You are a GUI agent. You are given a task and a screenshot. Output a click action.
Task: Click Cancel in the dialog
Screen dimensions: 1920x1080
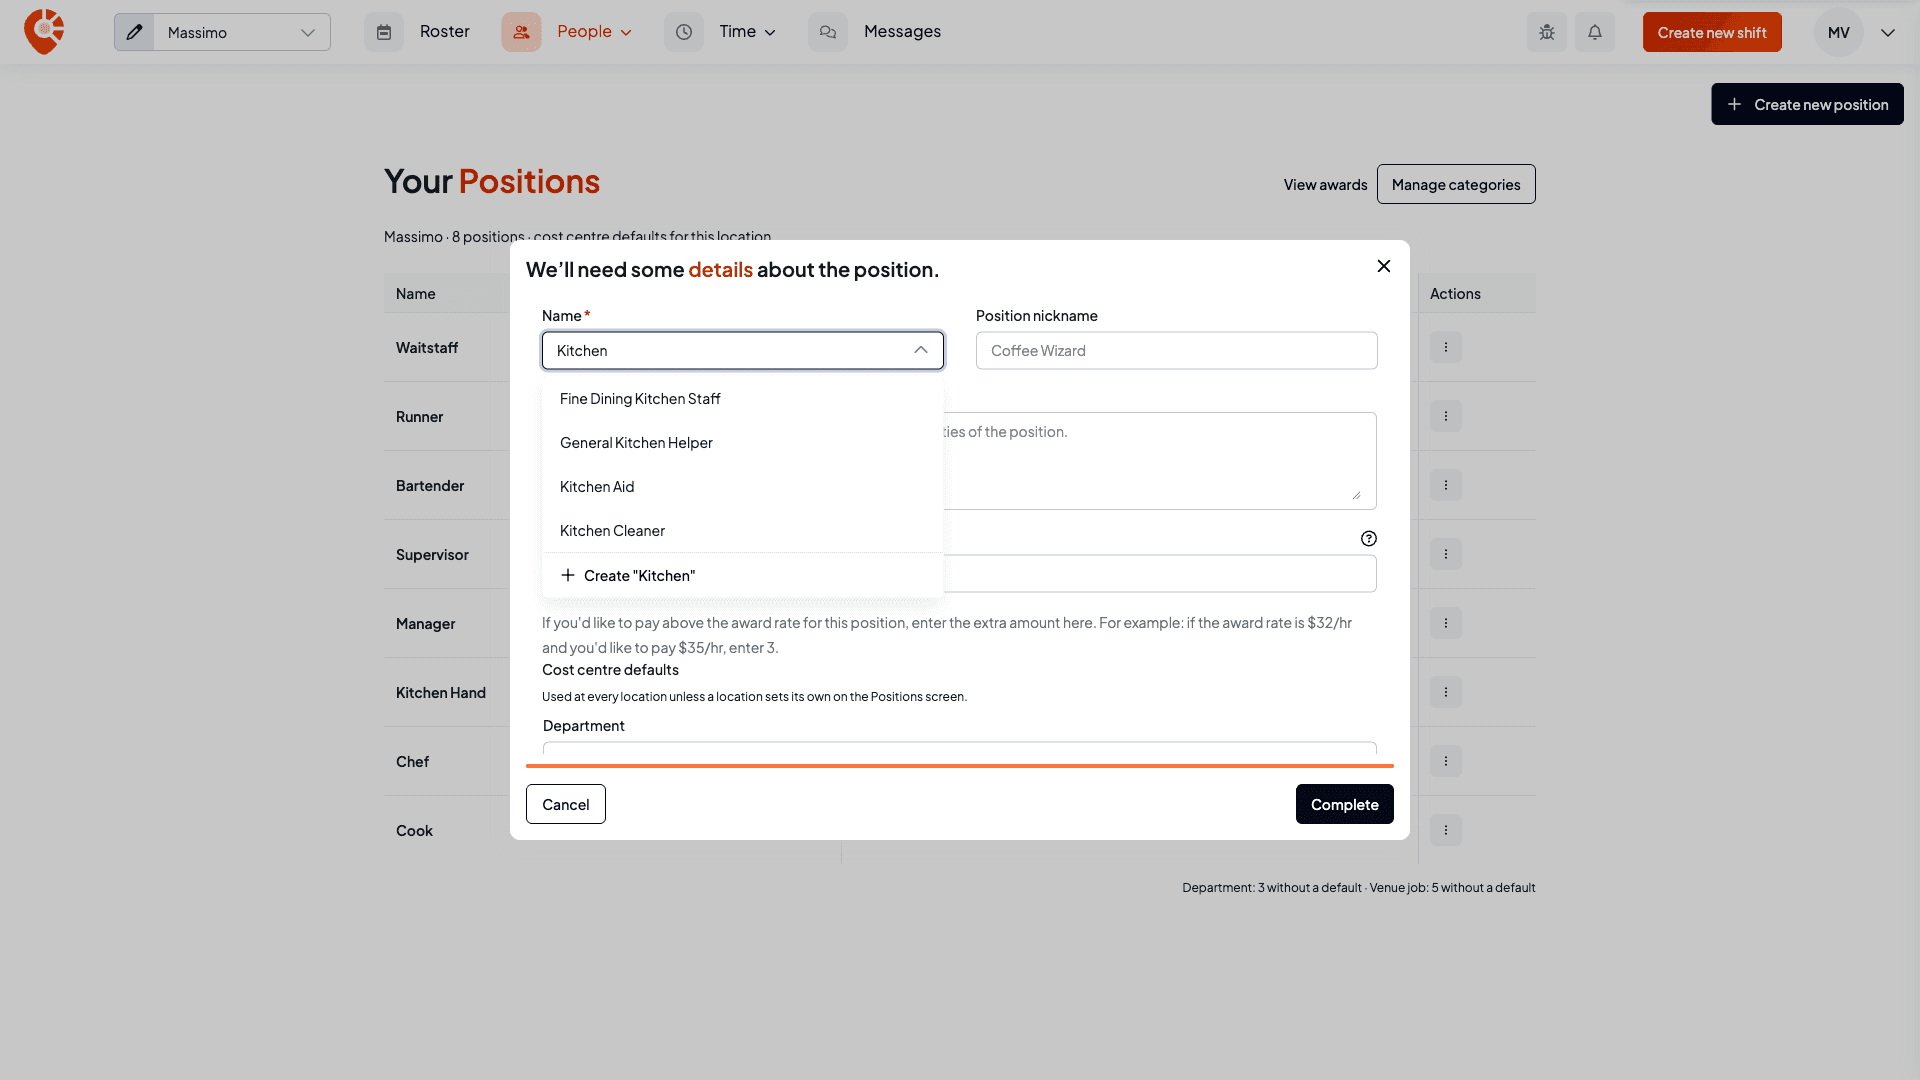(566, 804)
